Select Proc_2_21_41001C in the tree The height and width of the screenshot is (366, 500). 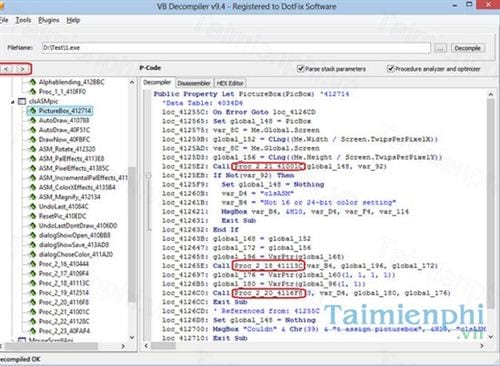(64, 312)
